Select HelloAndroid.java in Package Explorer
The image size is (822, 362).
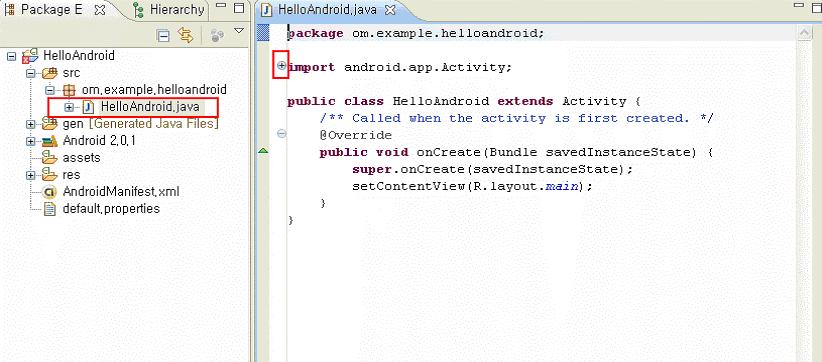click(150, 107)
